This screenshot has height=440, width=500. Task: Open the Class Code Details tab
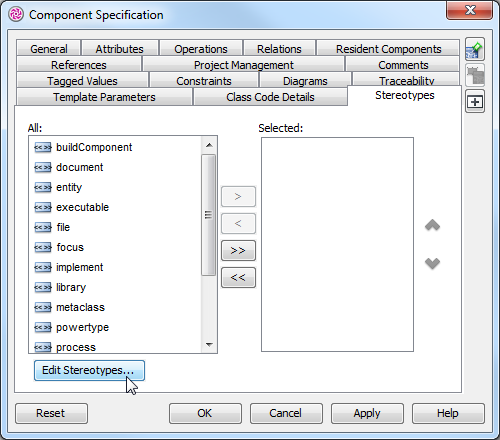(270, 97)
